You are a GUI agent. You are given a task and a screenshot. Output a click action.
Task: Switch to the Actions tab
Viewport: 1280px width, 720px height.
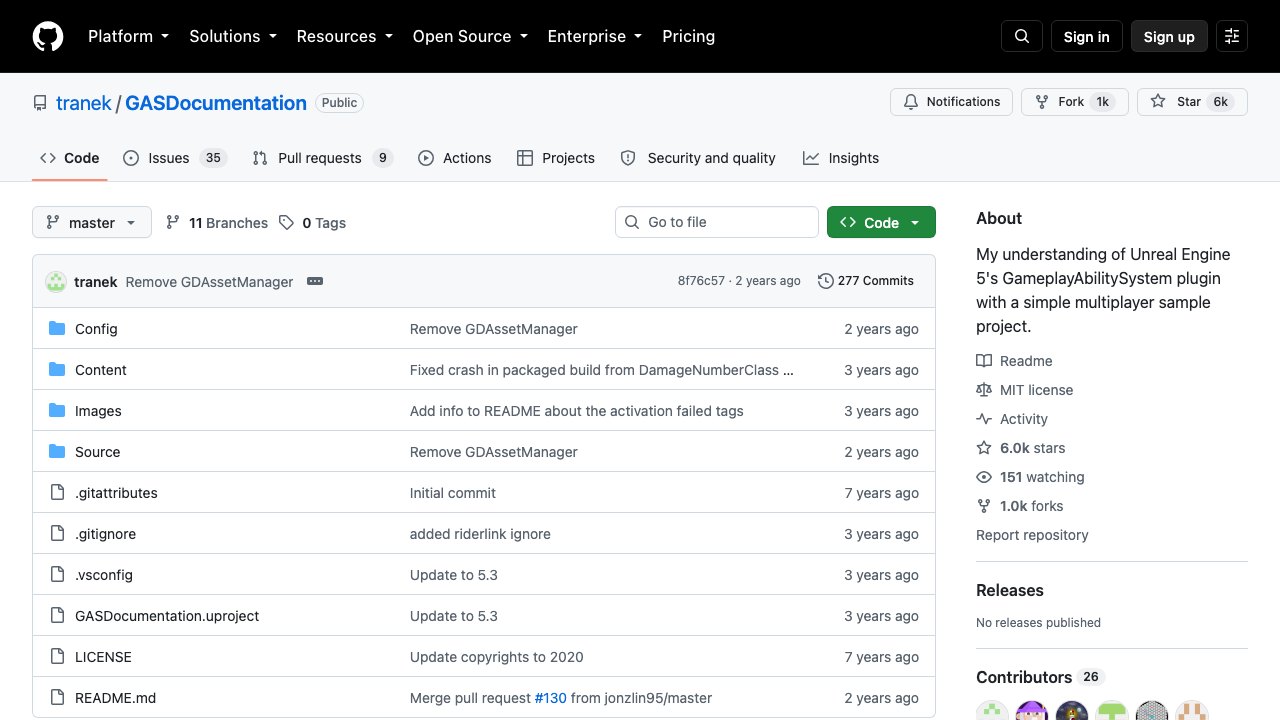[454, 158]
